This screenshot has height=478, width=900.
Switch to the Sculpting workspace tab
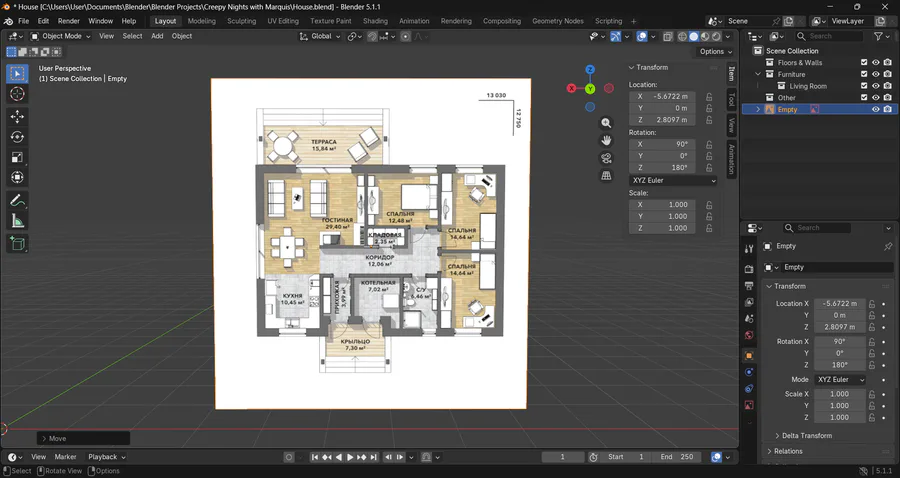(x=241, y=21)
